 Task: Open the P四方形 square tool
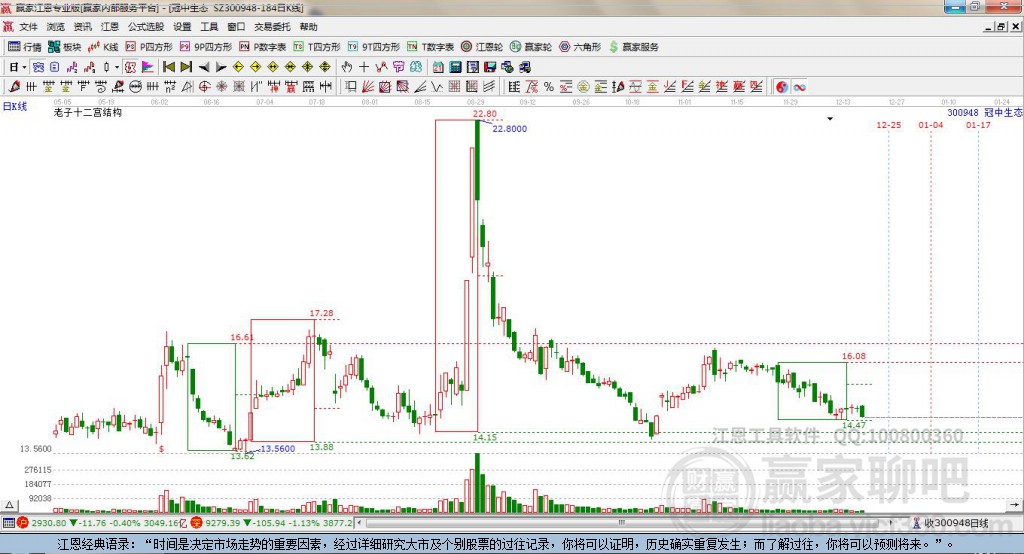pyautogui.click(x=149, y=47)
